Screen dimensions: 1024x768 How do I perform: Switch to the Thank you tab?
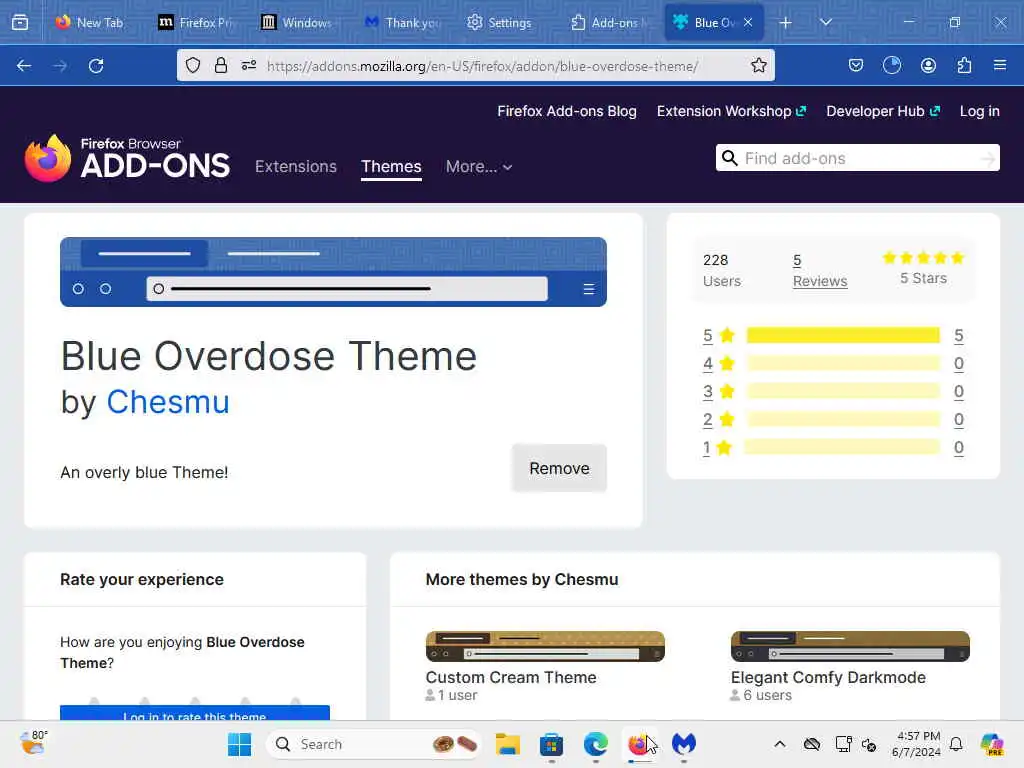point(400,22)
